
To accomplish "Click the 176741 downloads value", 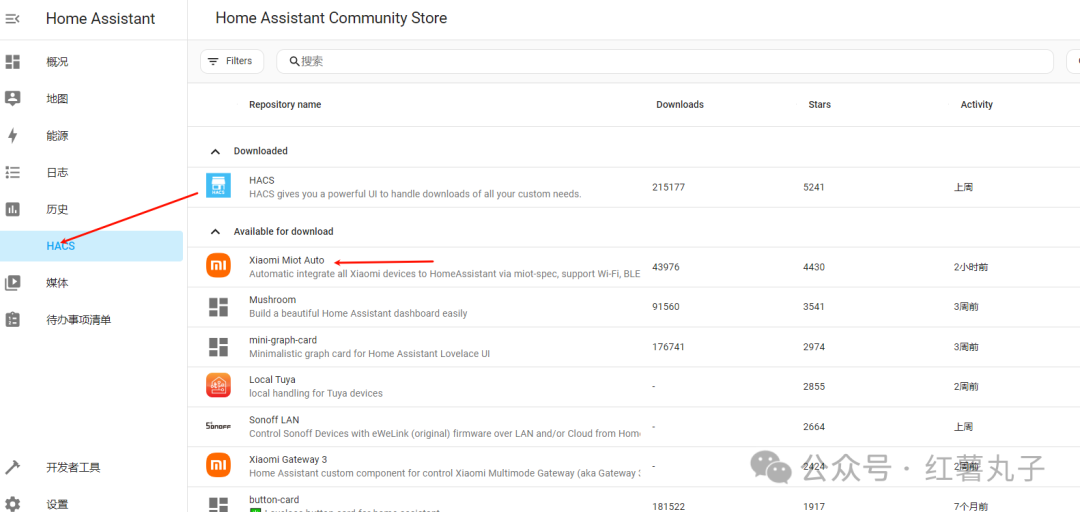I will point(668,347).
